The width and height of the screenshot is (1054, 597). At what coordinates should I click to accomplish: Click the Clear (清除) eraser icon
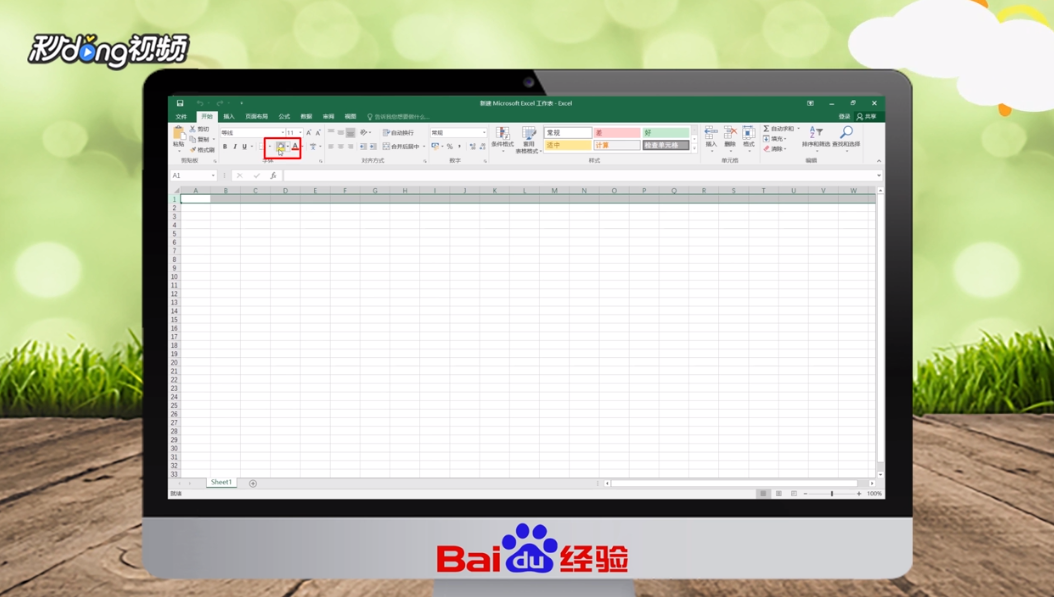click(766, 149)
